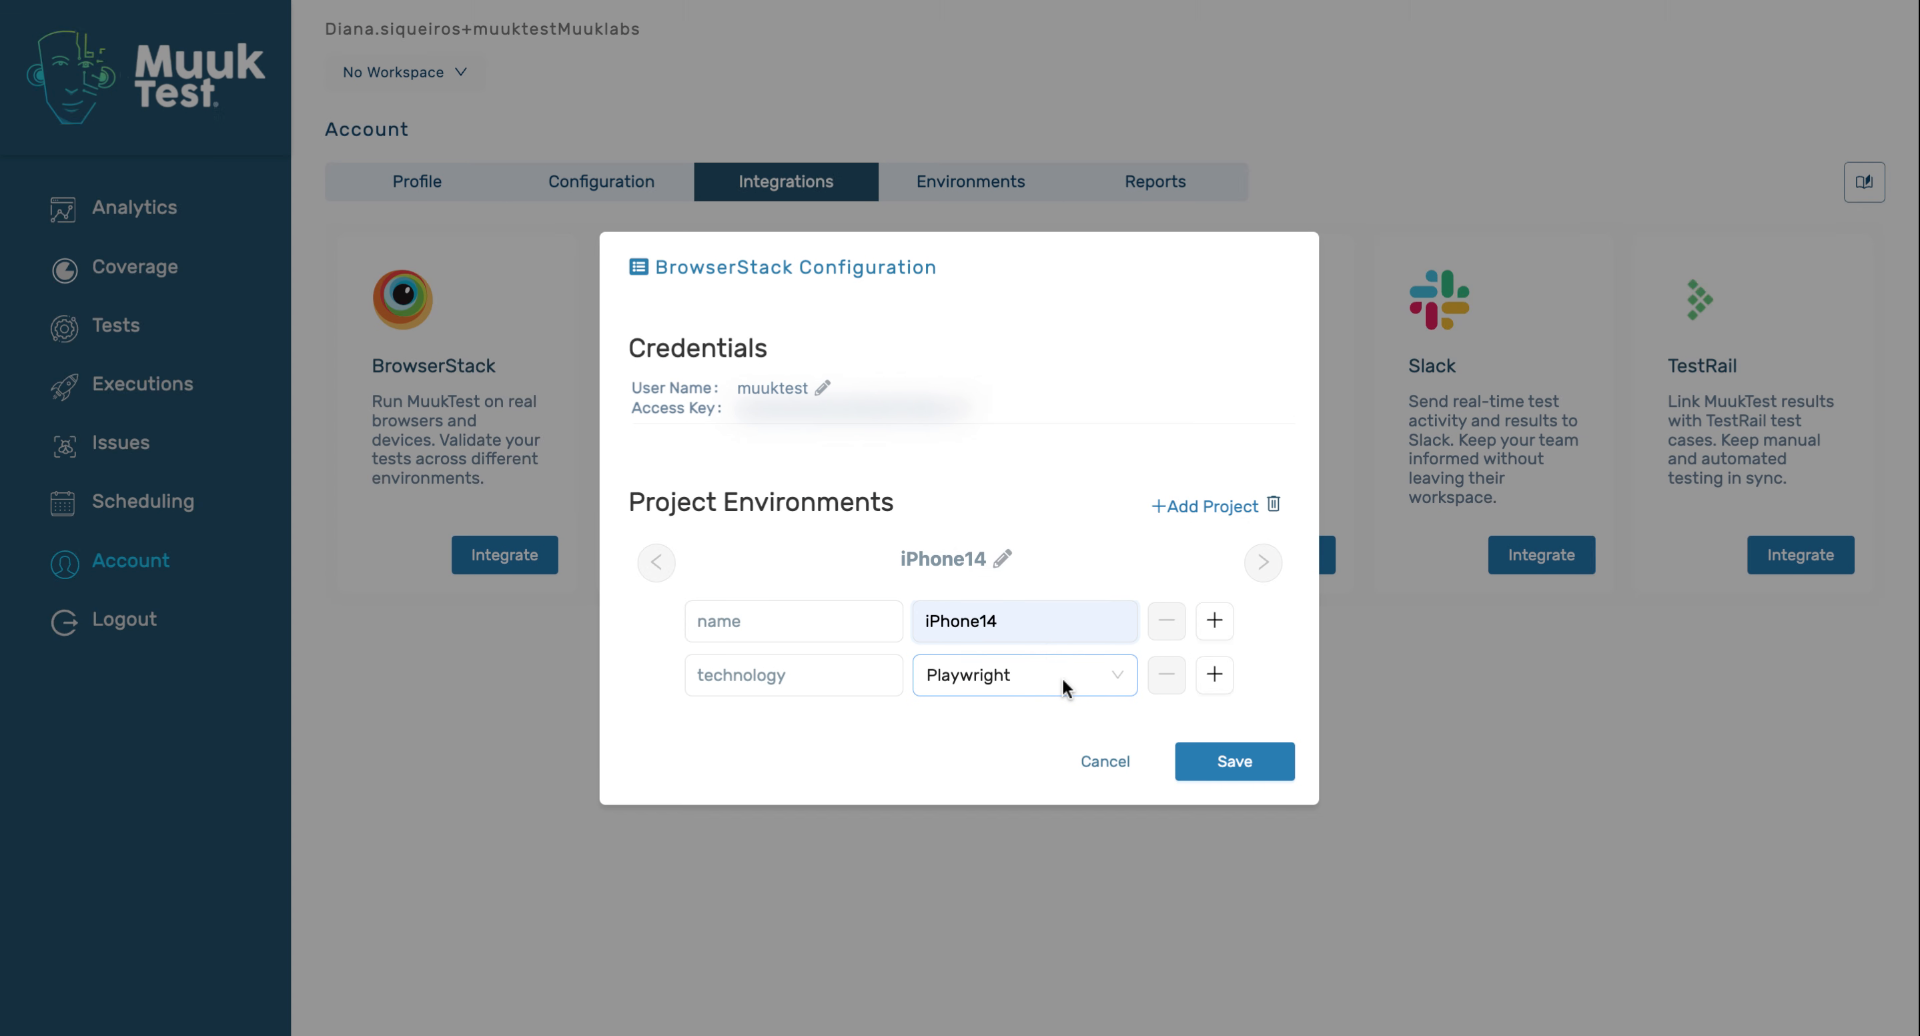1920x1036 pixels.
Task: Click the iPhone14 value field
Action: pos(1025,621)
